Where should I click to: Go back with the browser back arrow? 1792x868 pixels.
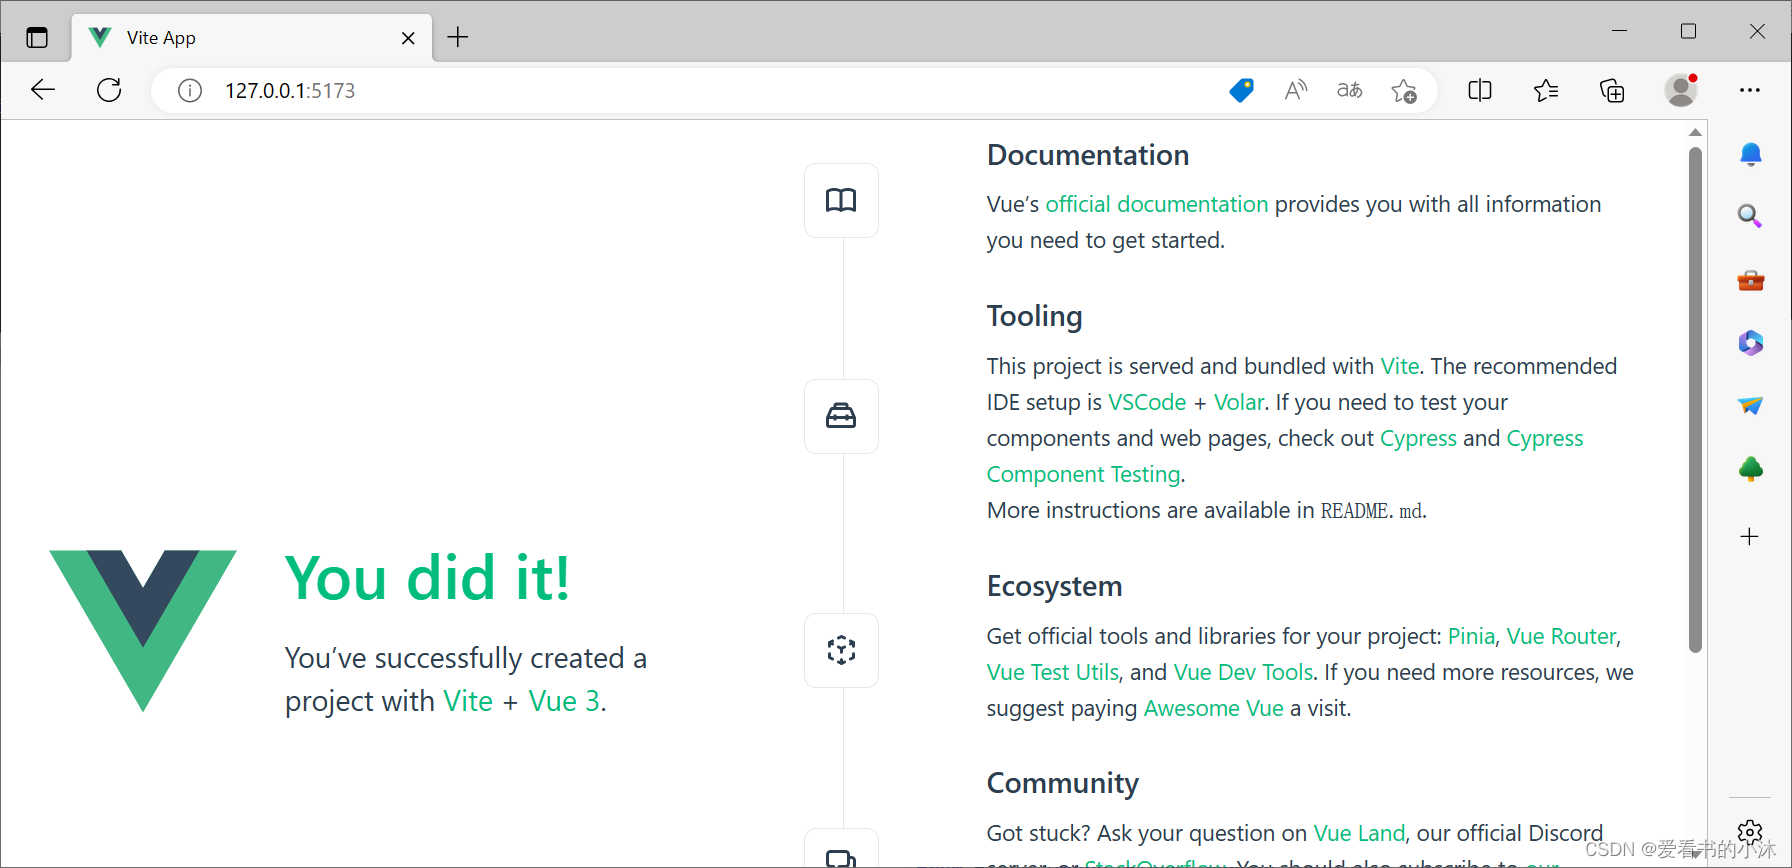point(43,90)
